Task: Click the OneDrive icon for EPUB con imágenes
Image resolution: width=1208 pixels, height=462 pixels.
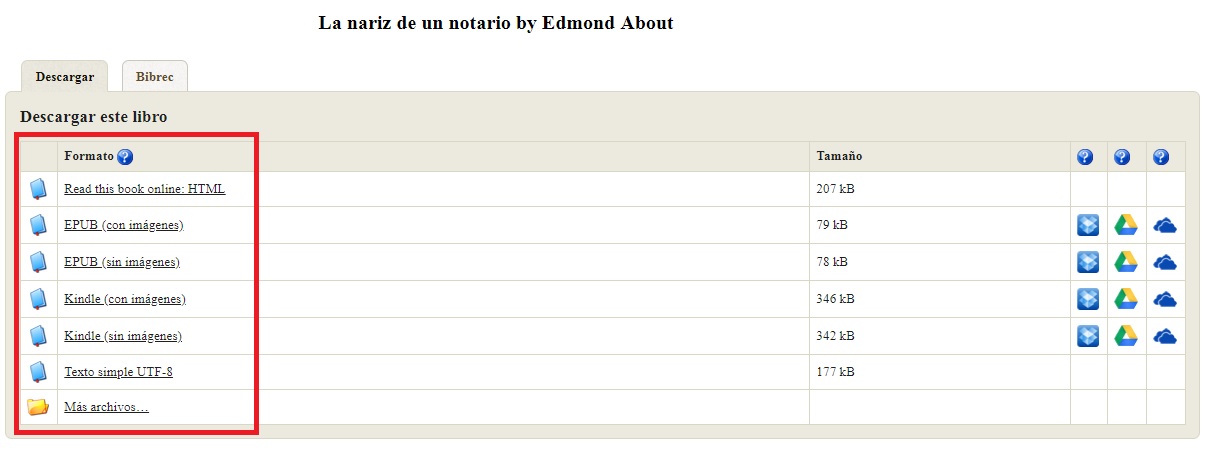Action: 1164,226
